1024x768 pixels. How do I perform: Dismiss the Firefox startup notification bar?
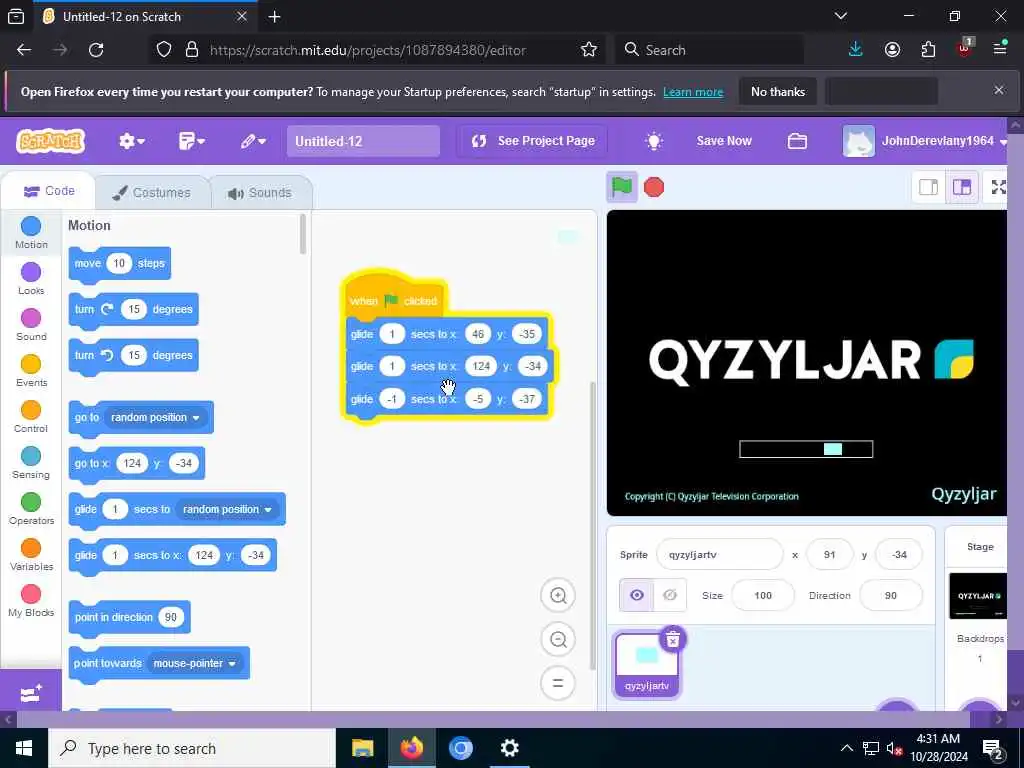click(999, 90)
